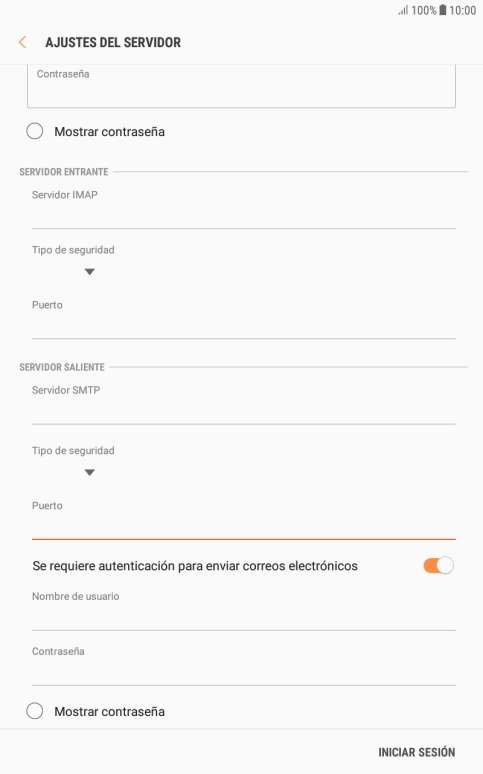Focus the top boxed Contraseña field
The height and width of the screenshot is (774, 483).
tap(241, 86)
